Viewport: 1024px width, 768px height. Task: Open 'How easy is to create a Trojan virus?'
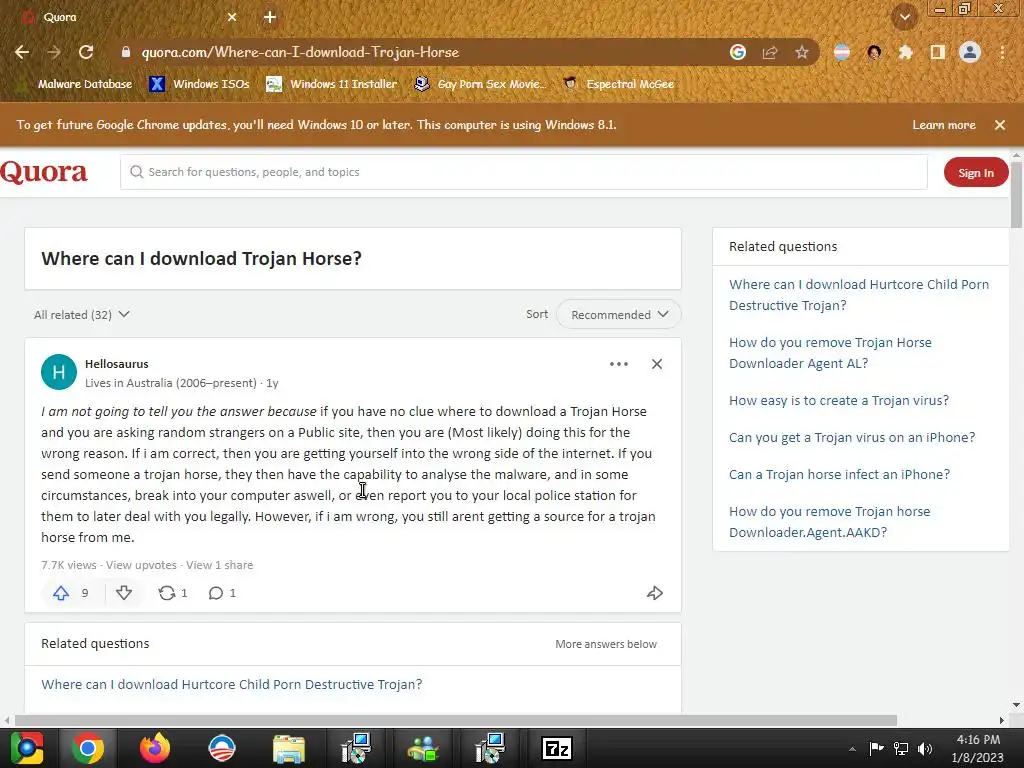(x=839, y=401)
